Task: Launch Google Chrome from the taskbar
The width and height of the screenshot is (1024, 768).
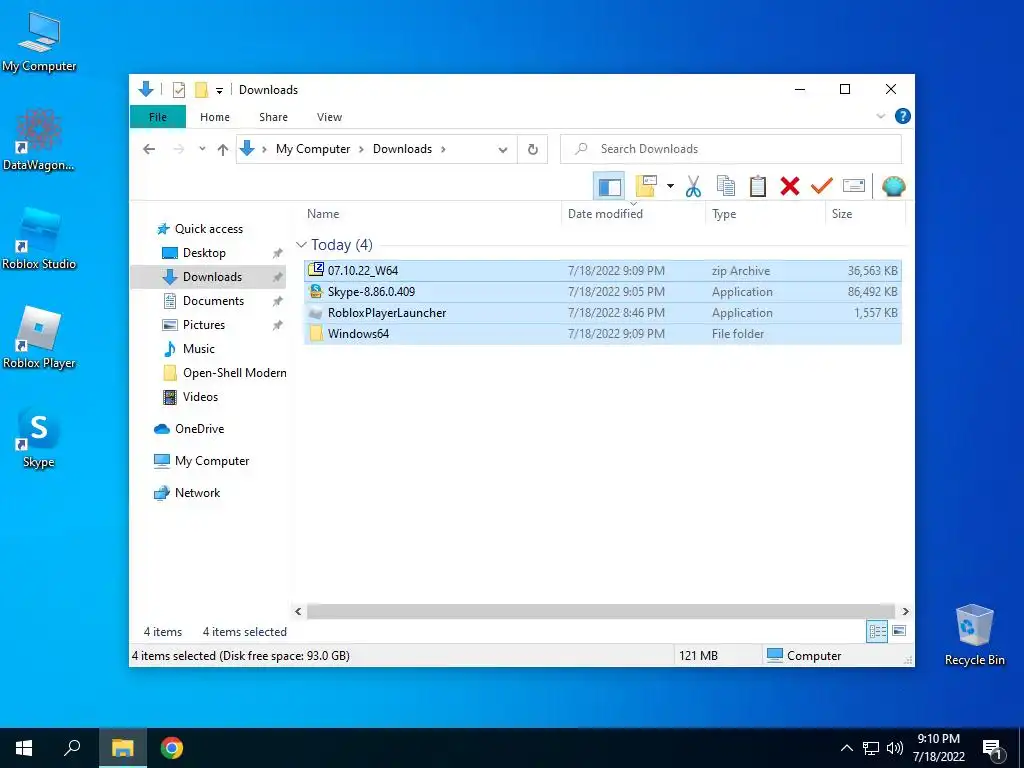Action: pyautogui.click(x=172, y=748)
